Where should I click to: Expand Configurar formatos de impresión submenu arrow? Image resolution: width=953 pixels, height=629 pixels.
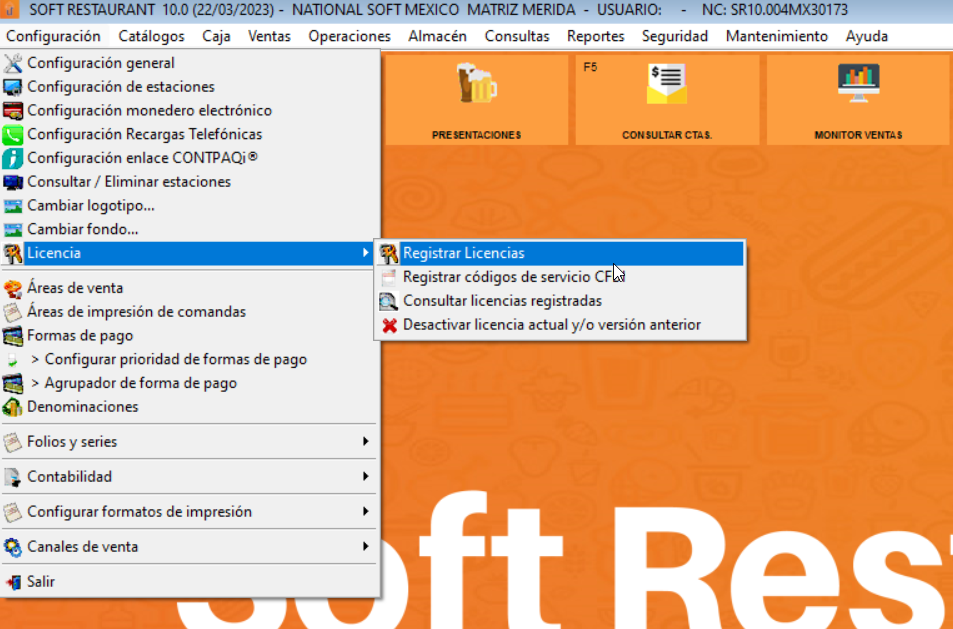[365, 511]
